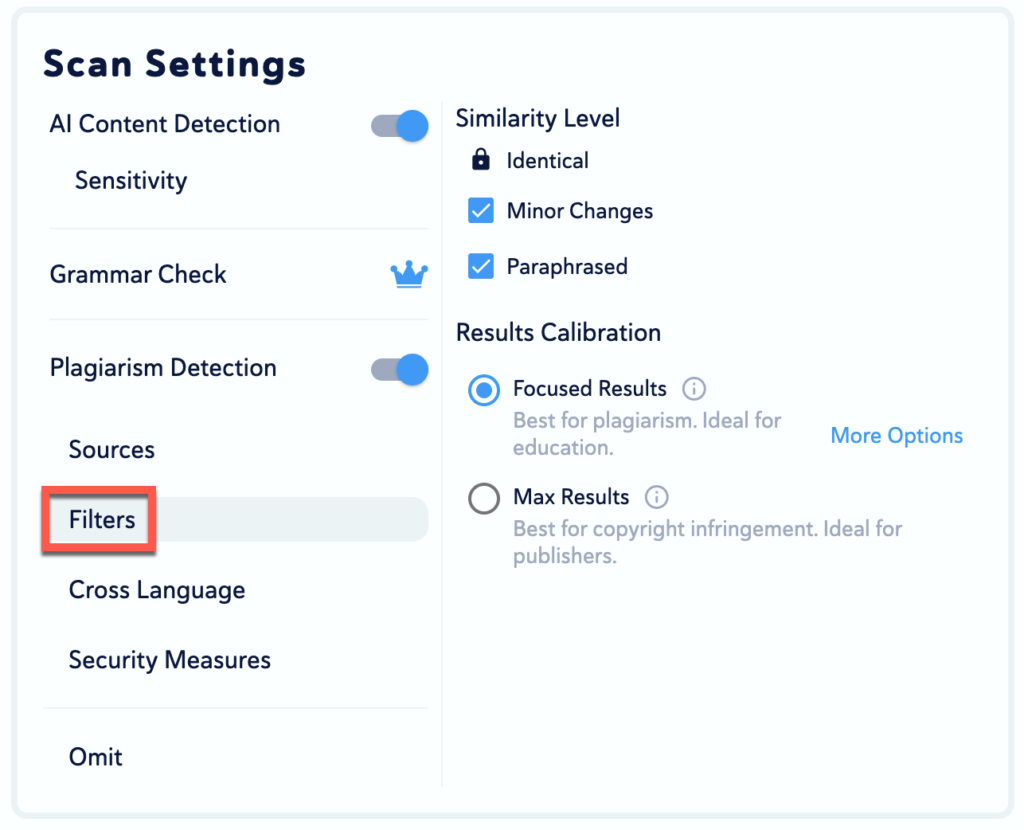Open the Sensitivity settings item
Viewport: 1024px width, 830px height.
pos(131,181)
